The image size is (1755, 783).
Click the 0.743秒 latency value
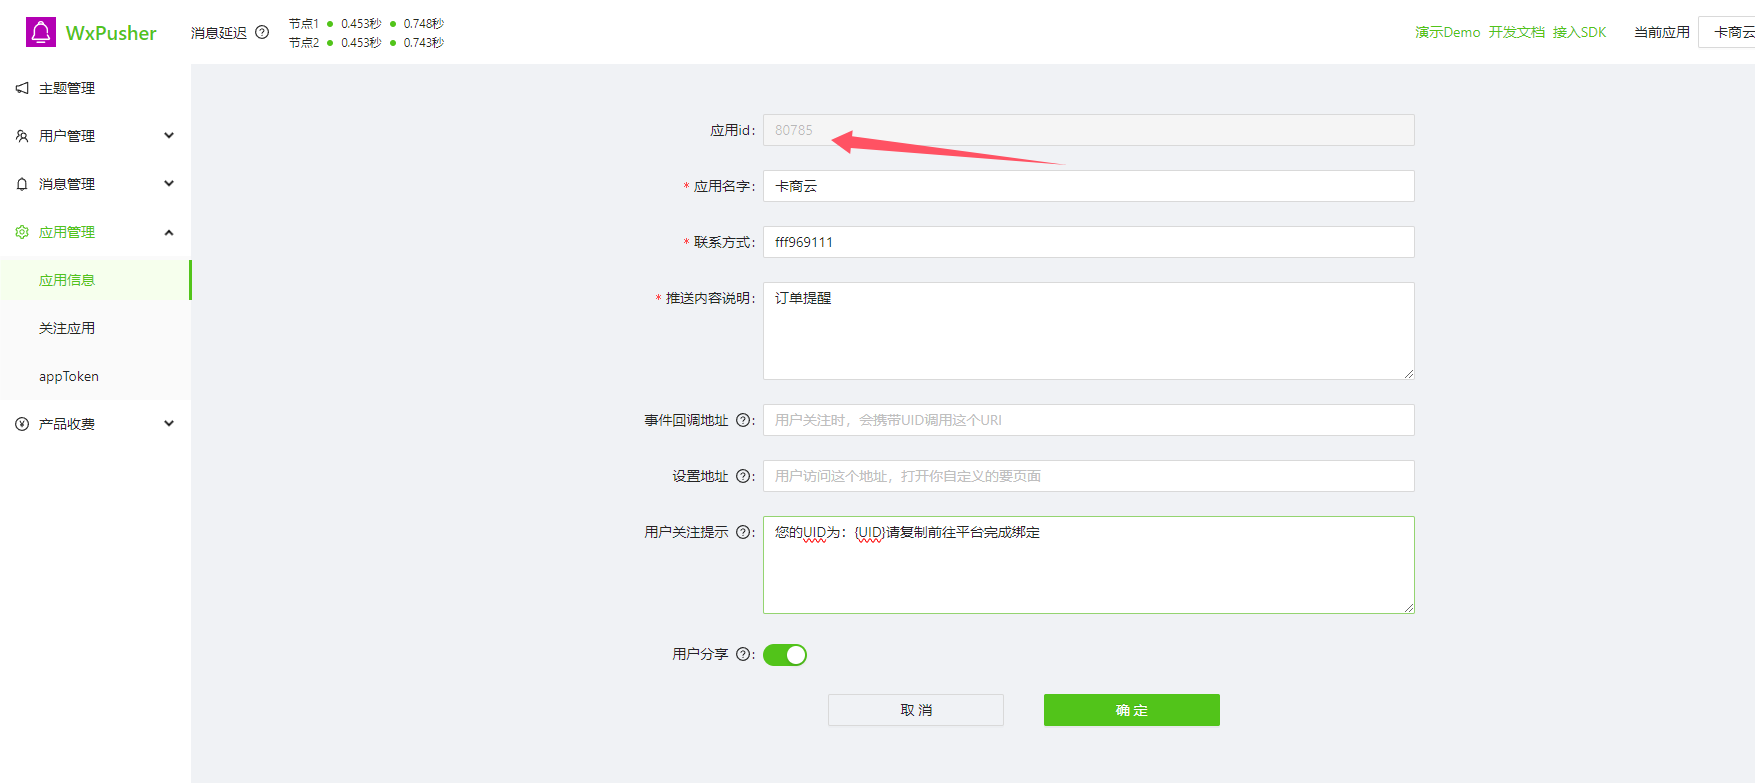pos(424,42)
